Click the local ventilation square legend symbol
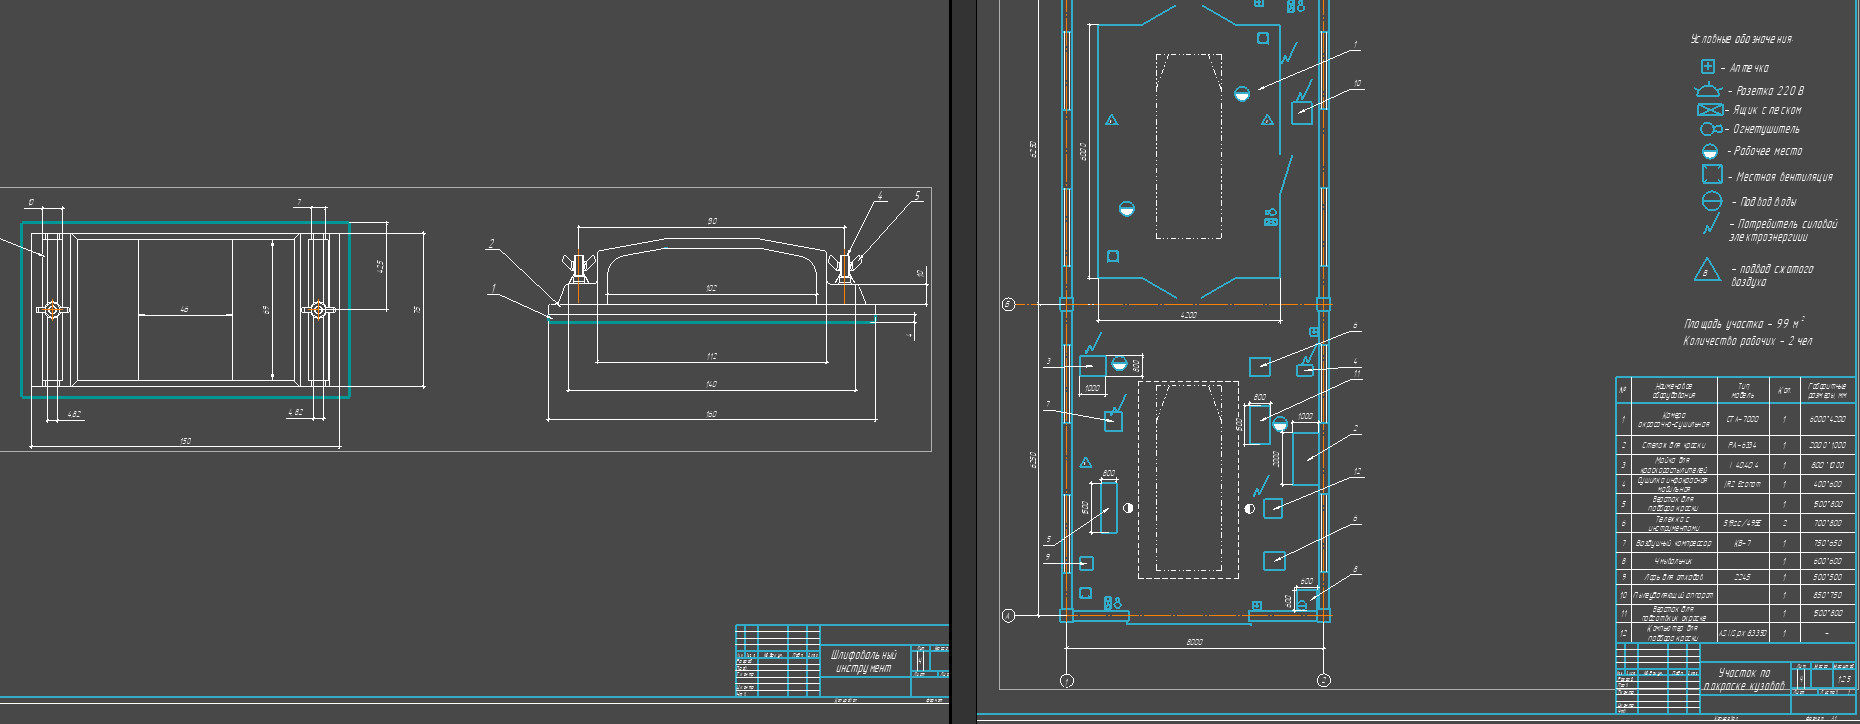 1712,174
